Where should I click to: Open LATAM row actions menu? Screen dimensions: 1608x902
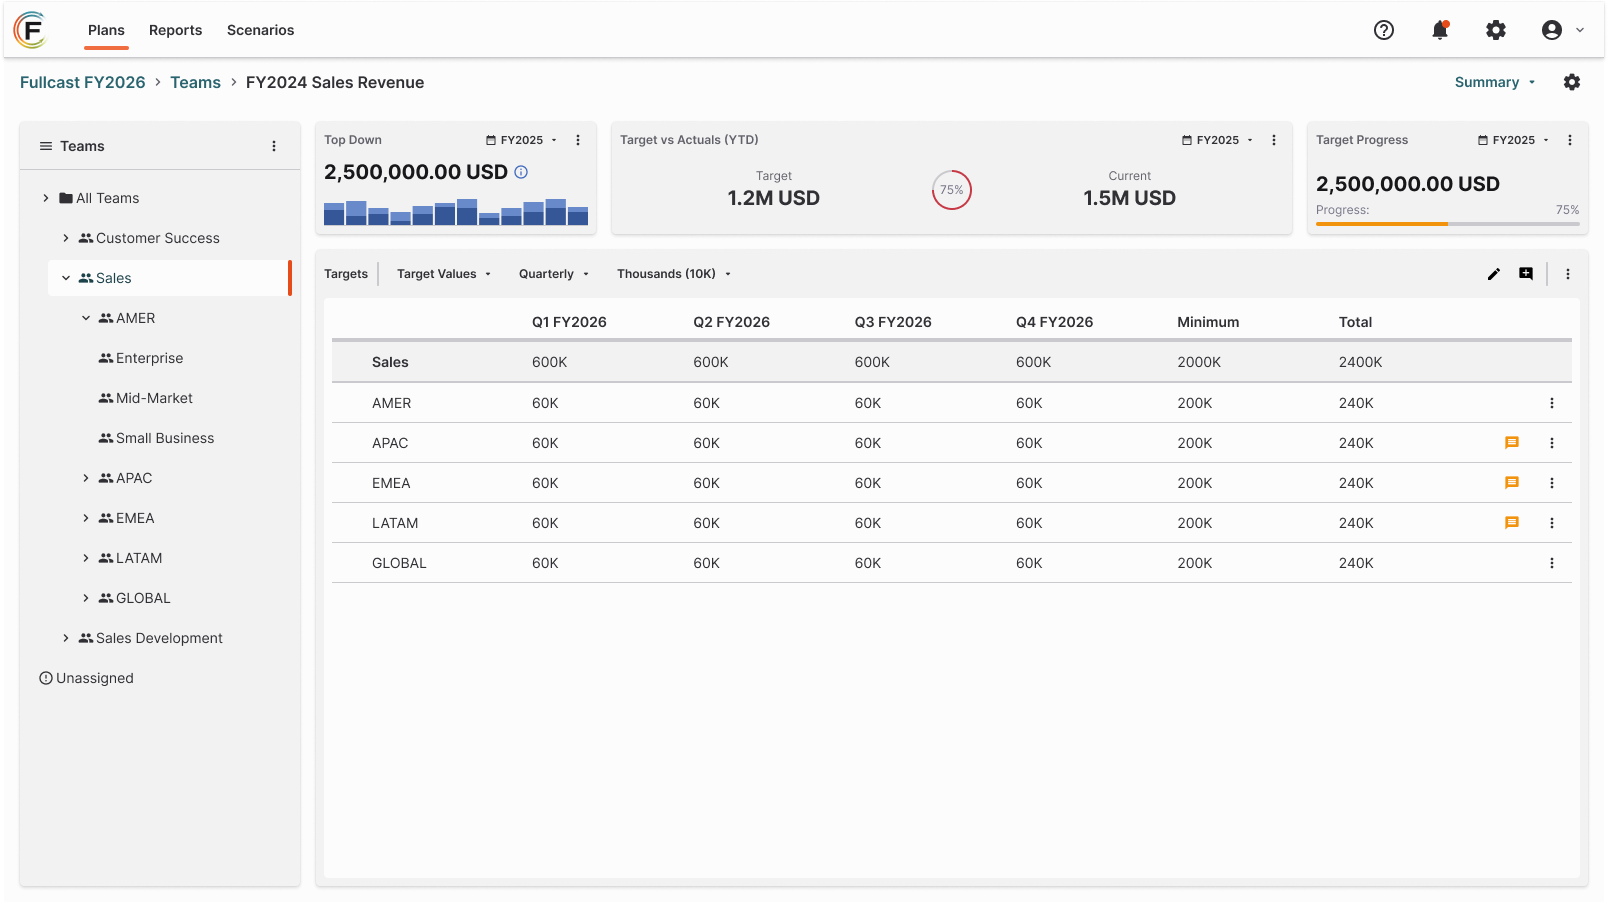pos(1552,523)
